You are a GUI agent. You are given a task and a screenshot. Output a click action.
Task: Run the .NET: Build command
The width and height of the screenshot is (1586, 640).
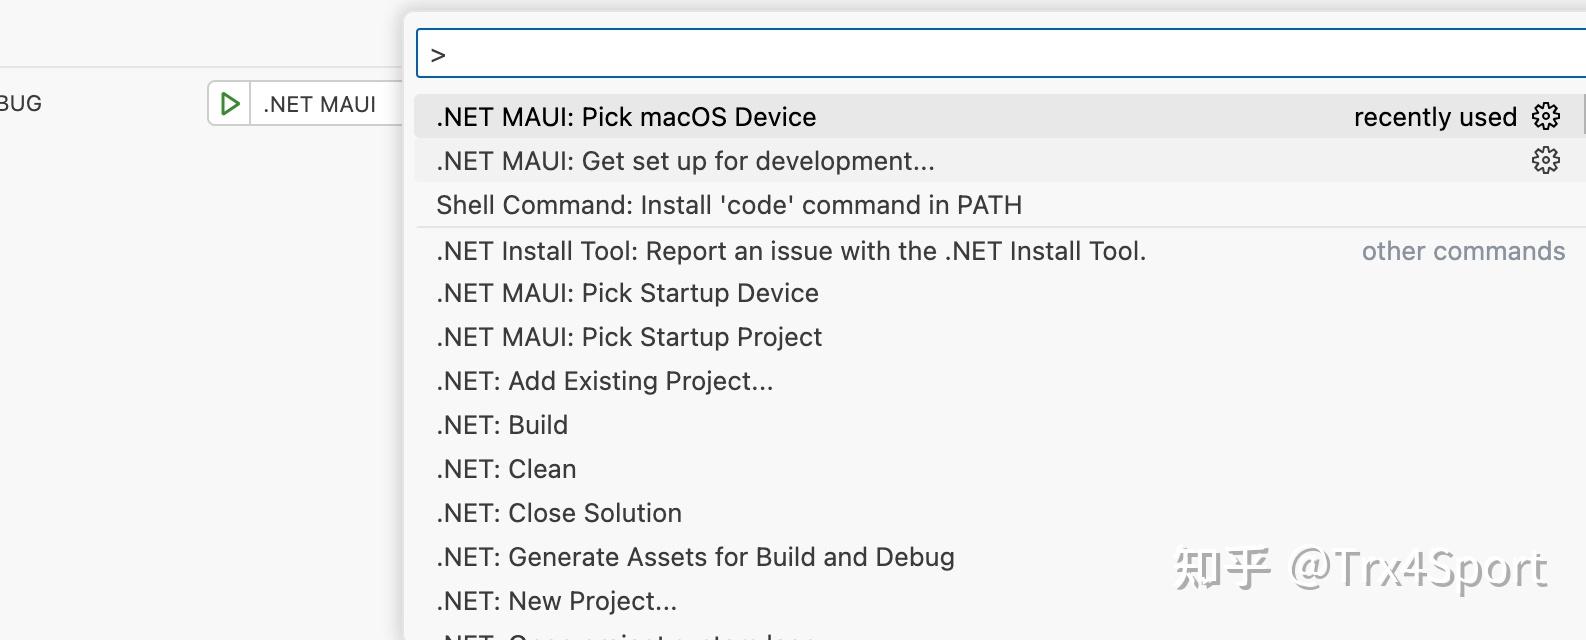tap(501, 425)
